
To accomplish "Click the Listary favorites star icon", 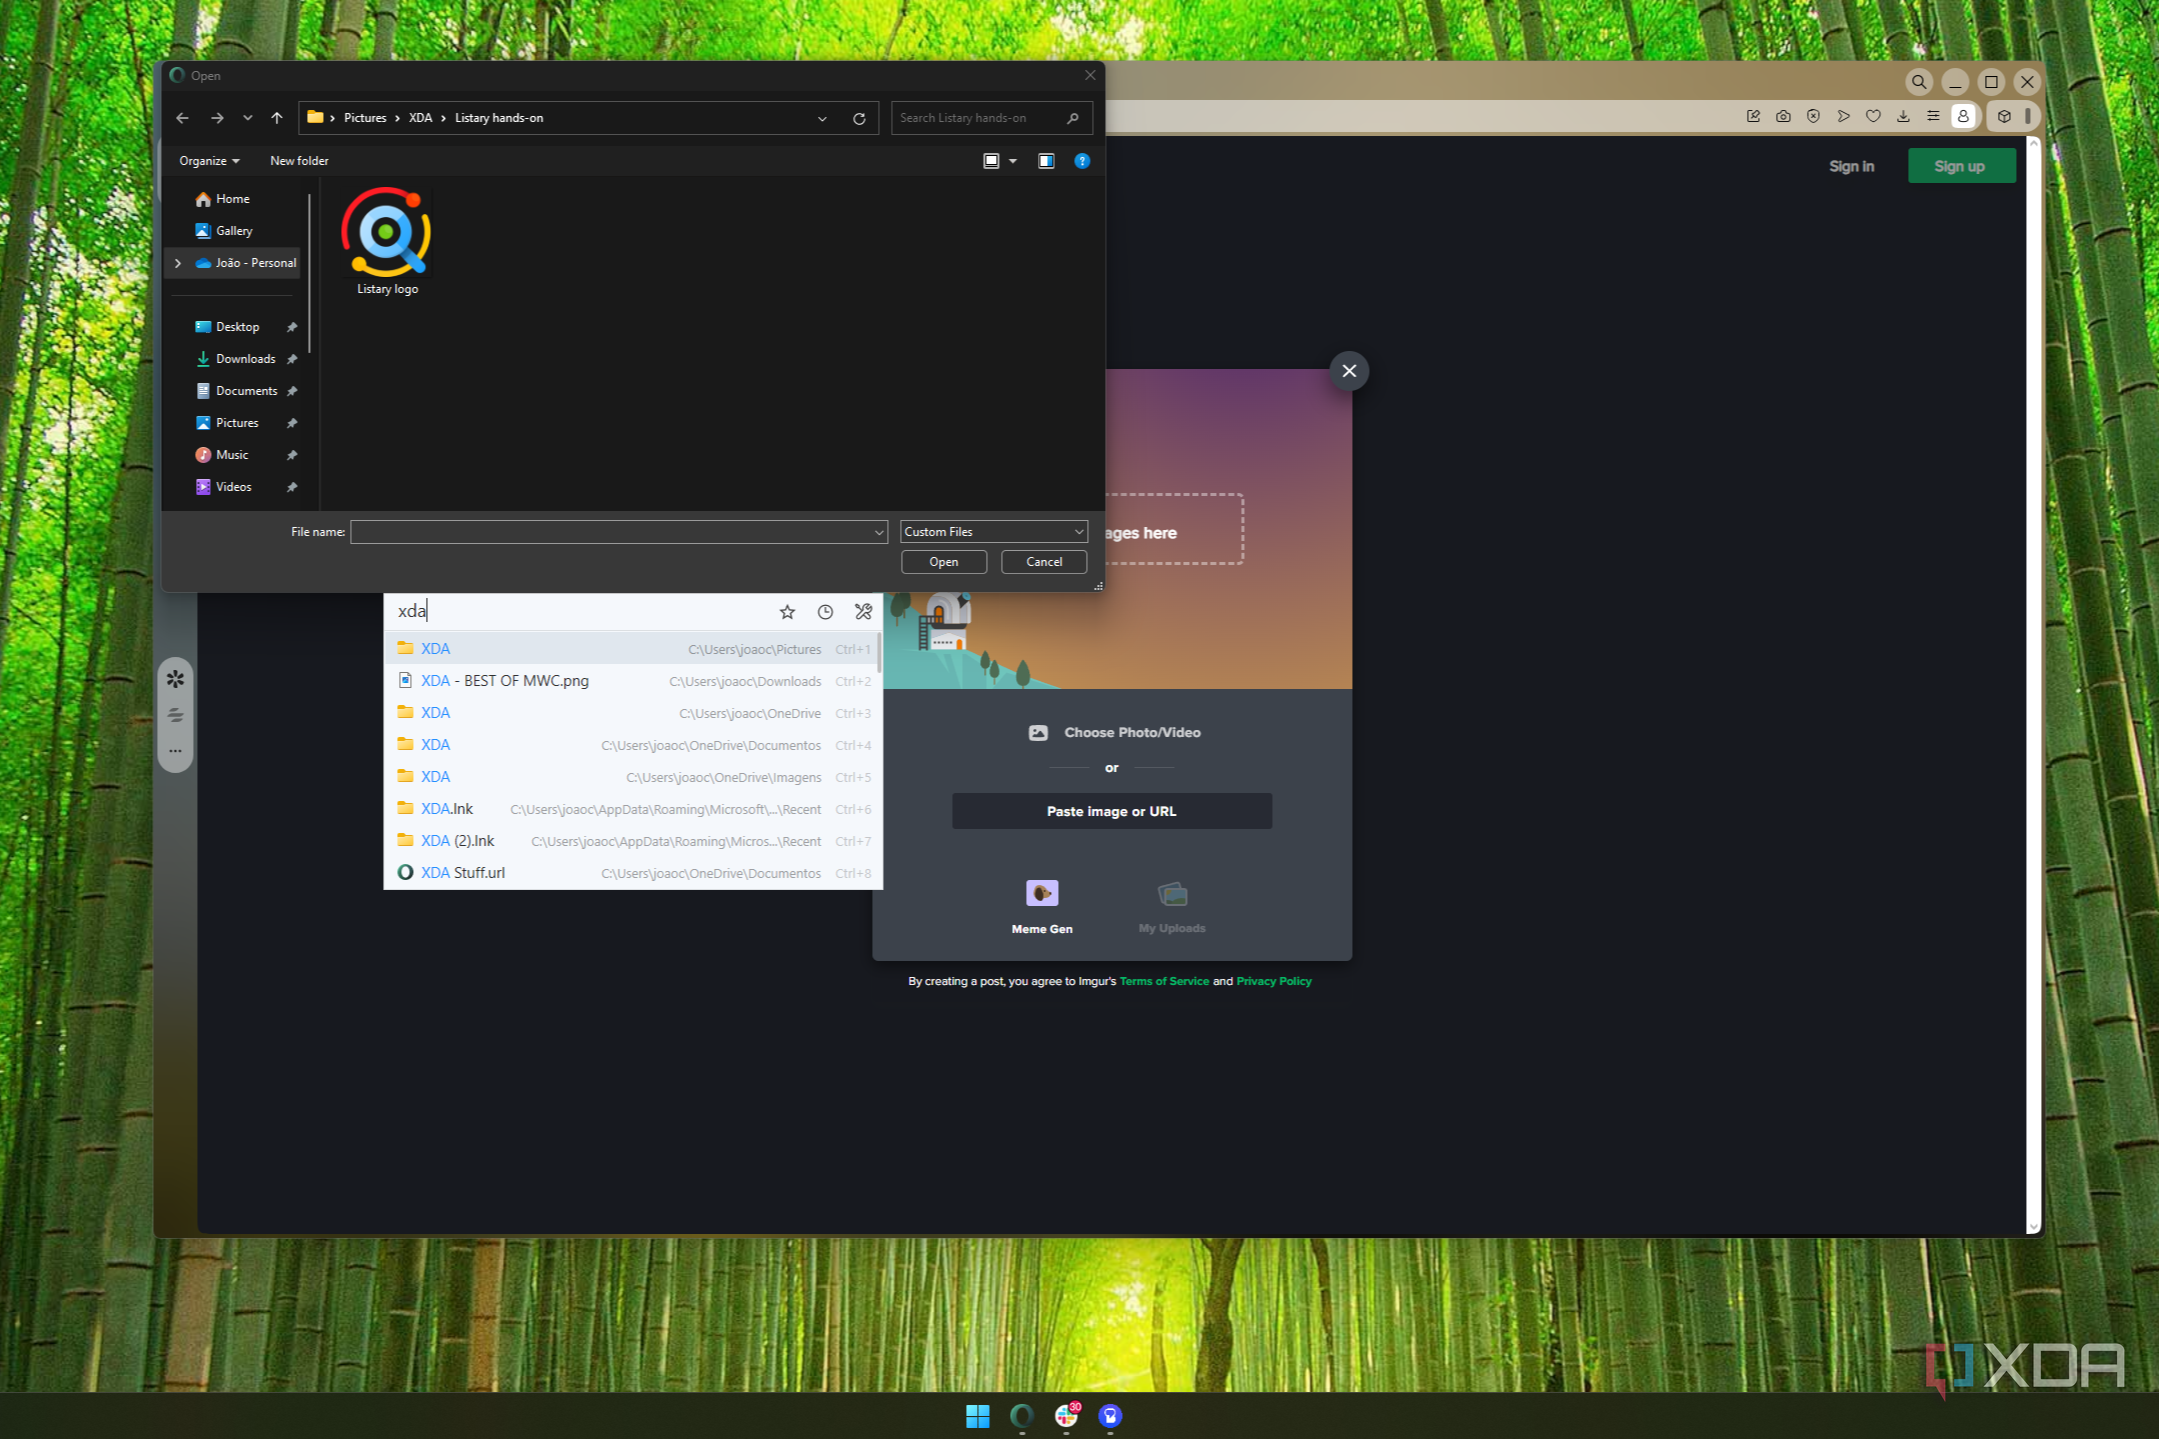I will [x=787, y=612].
